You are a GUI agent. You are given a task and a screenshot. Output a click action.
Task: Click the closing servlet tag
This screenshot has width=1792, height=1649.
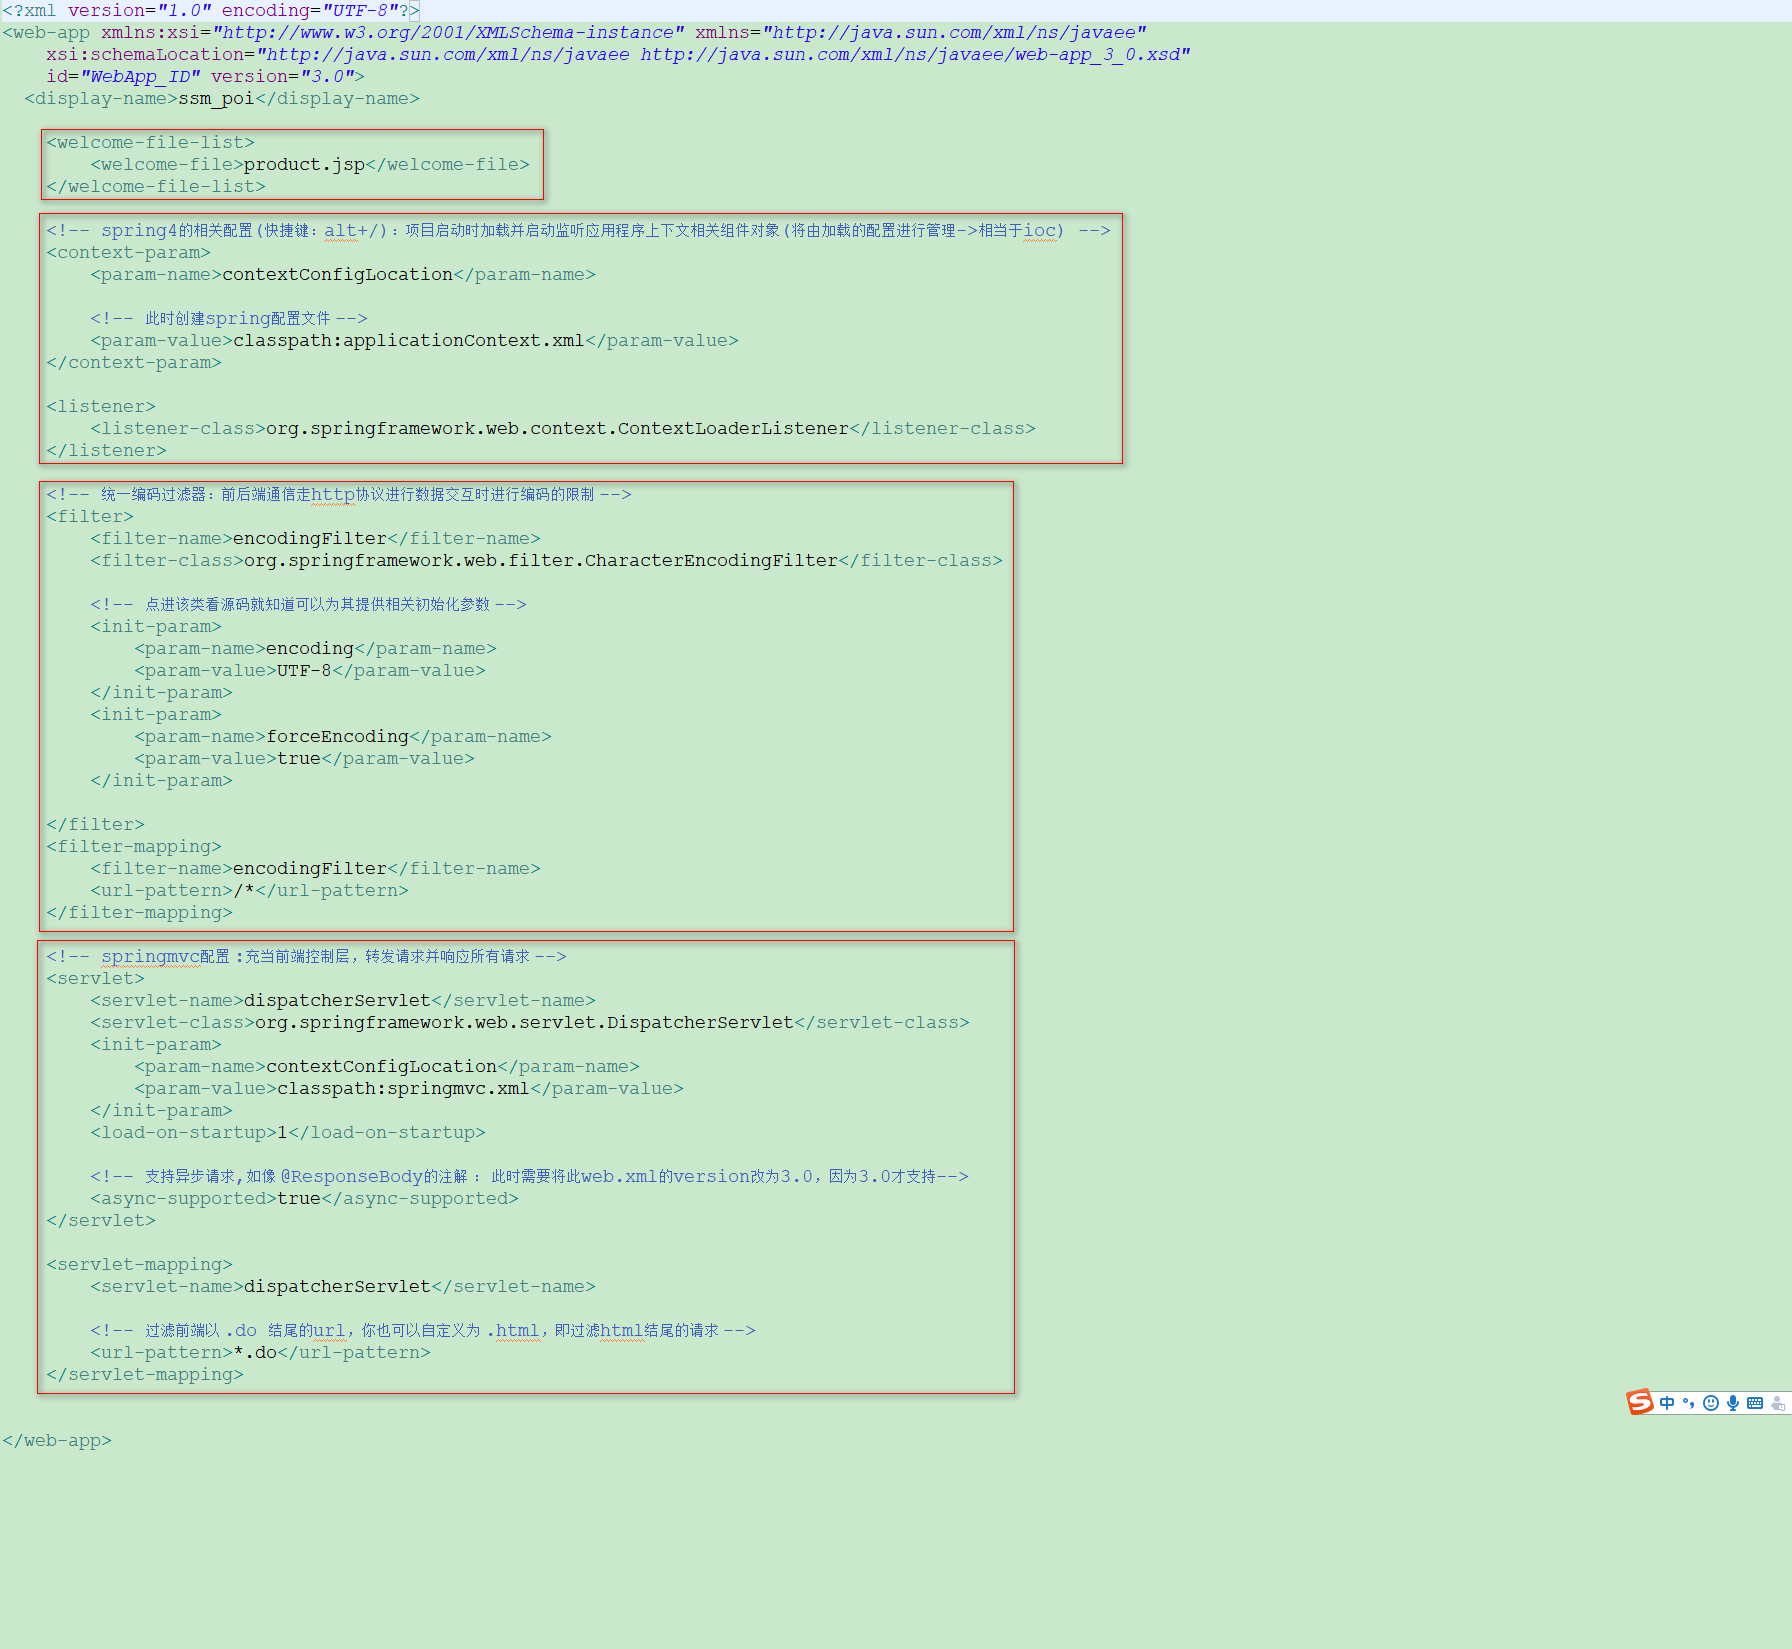pos(101,1221)
